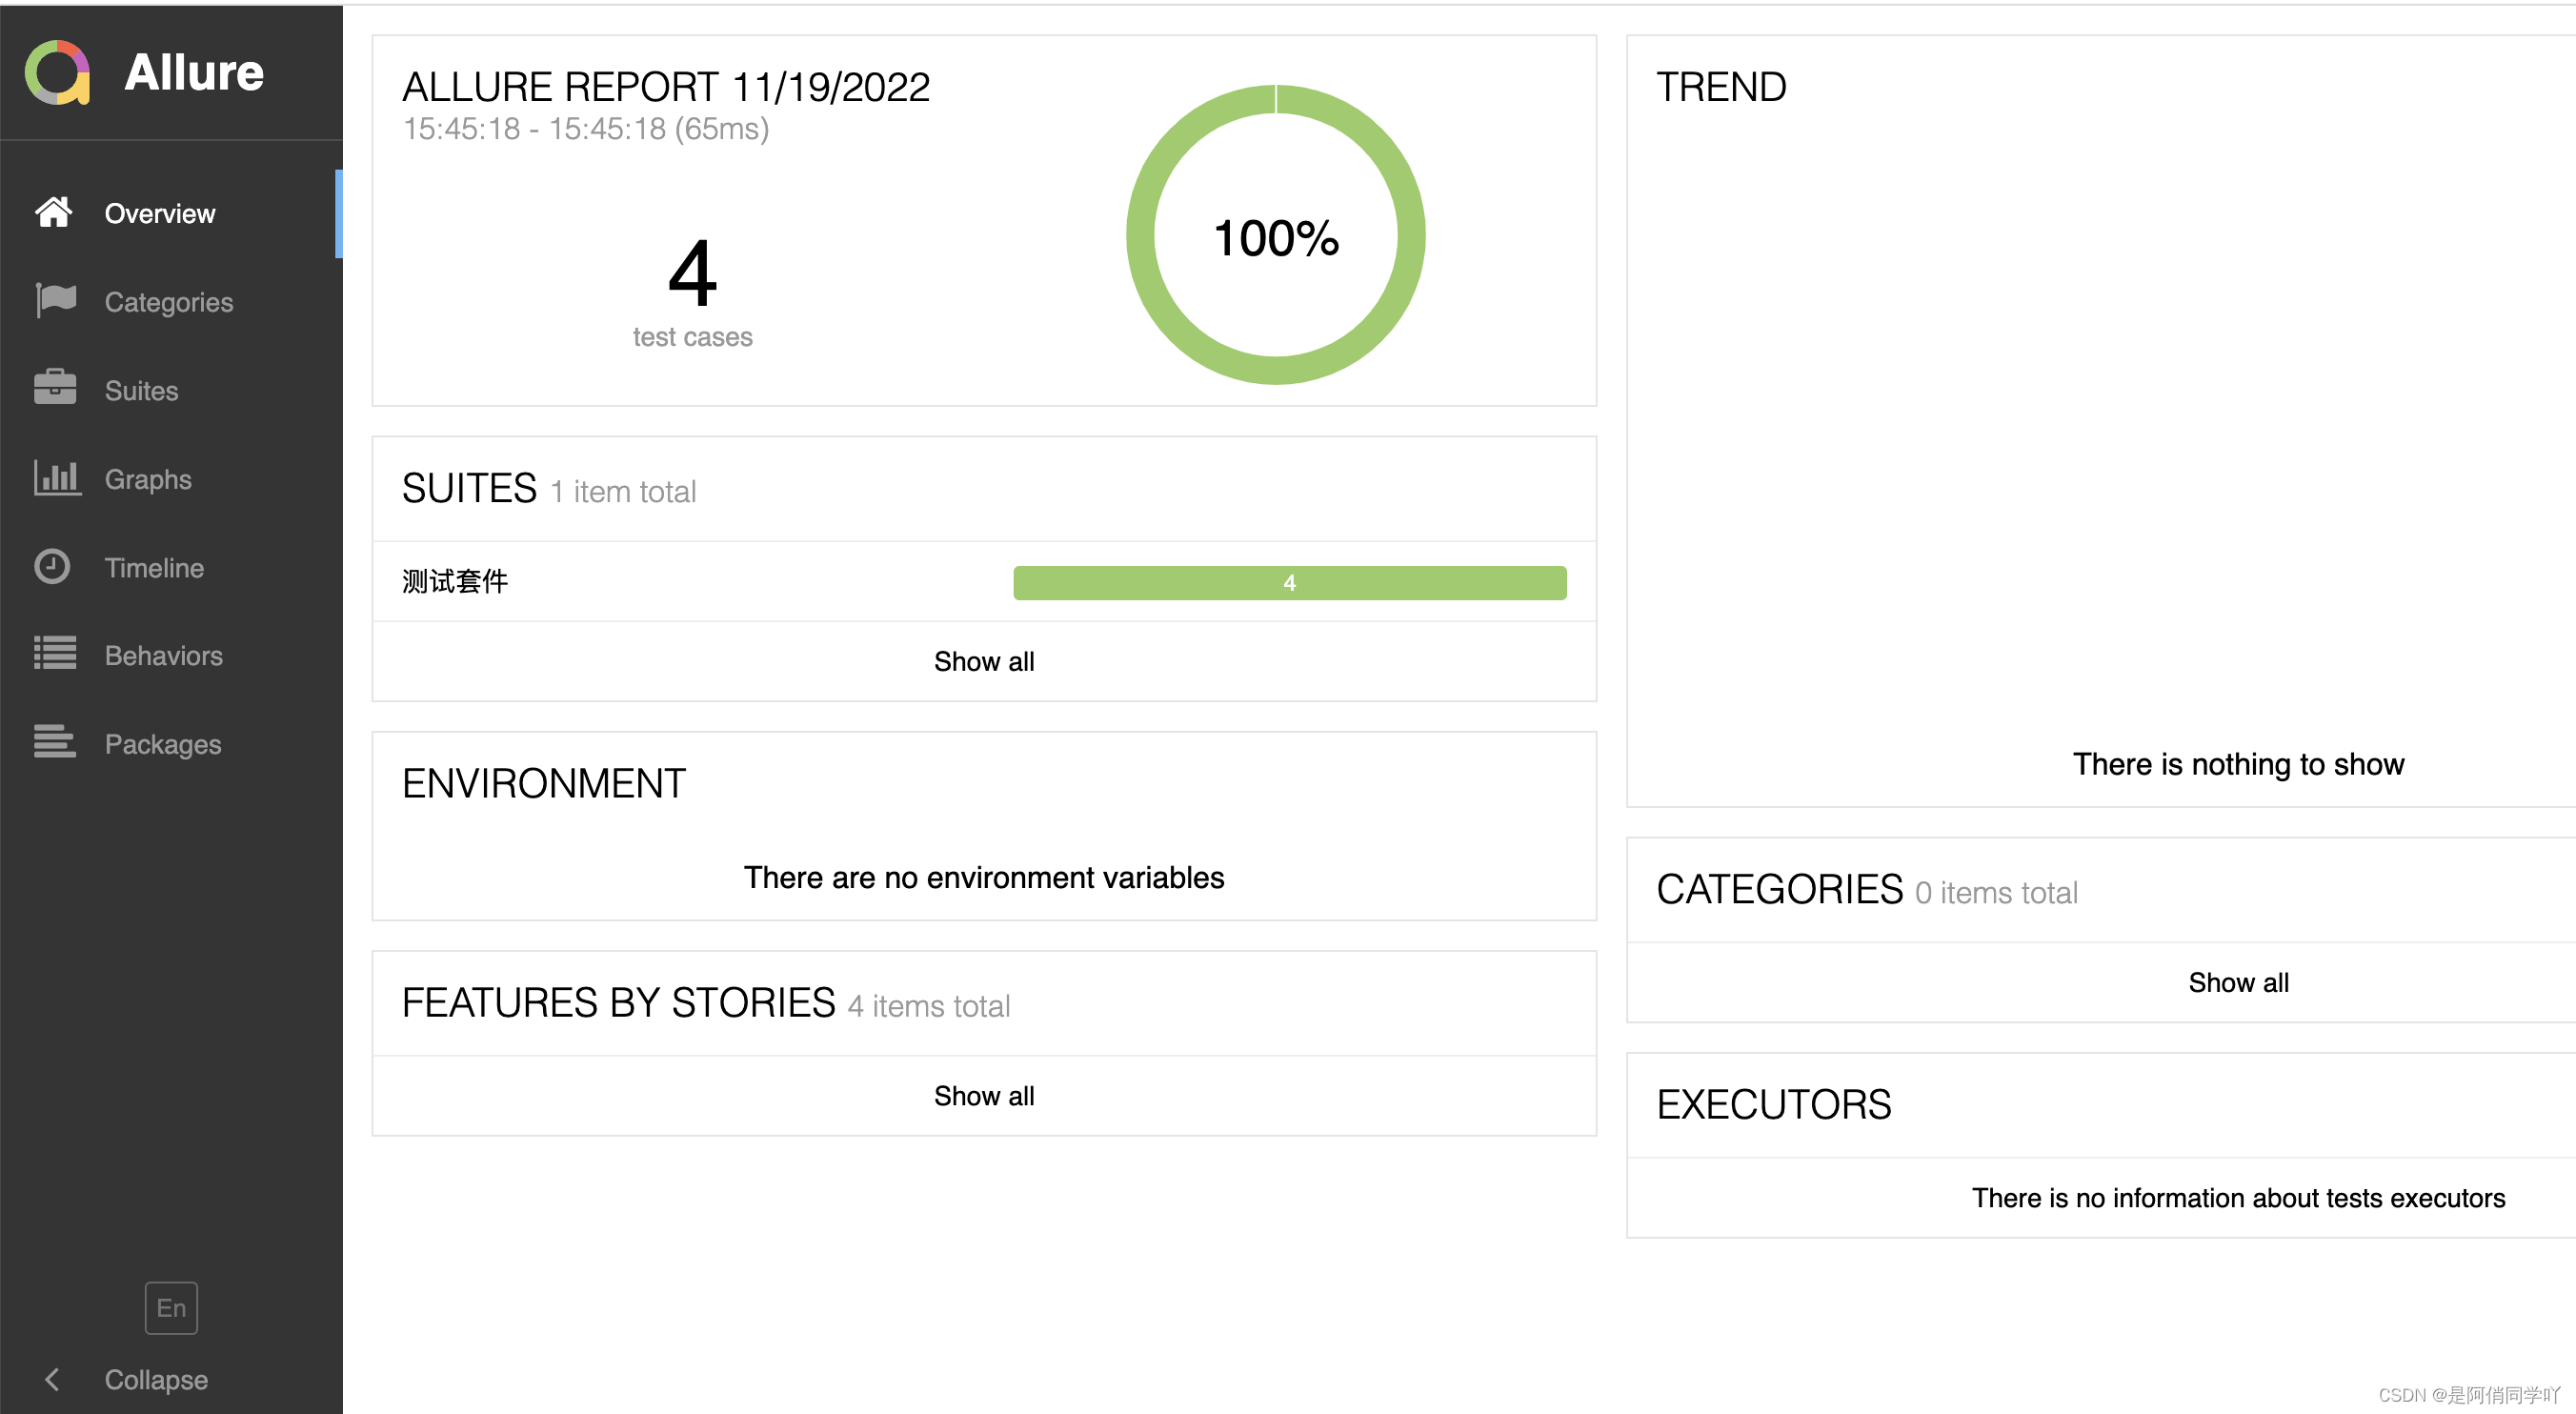This screenshot has width=2576, height=1414.
Task: Click the Collapse label in sidebar
Action: pyautogui.click(x=156, y=1379)
